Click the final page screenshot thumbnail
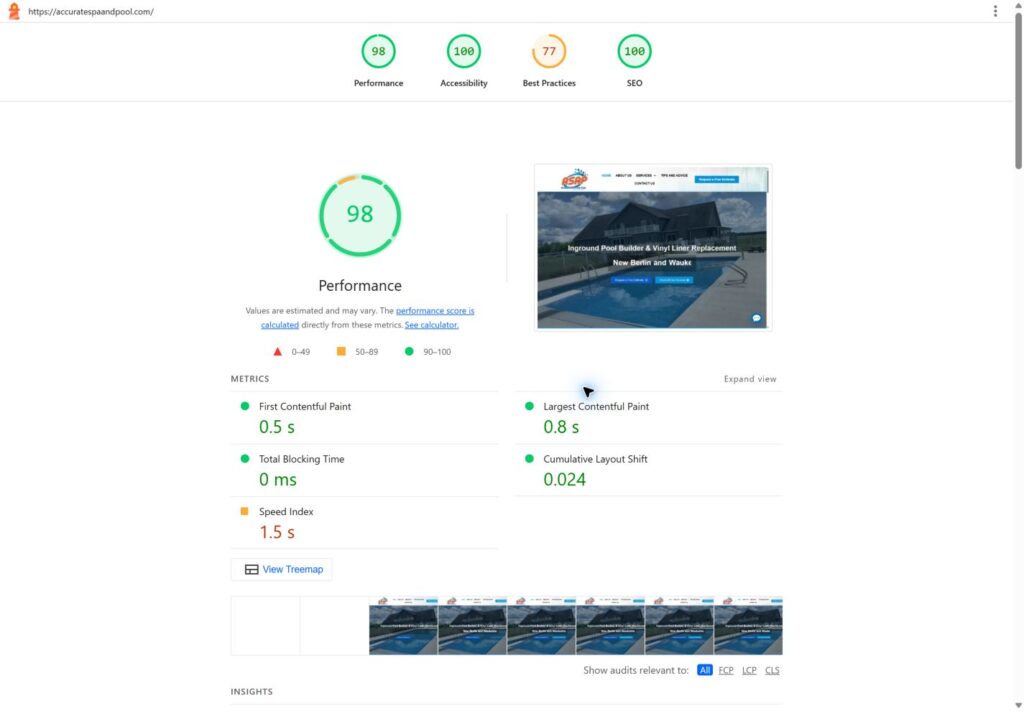This screenshot has width=1024, height=711. pyautogui.click(x=653, y=247)
